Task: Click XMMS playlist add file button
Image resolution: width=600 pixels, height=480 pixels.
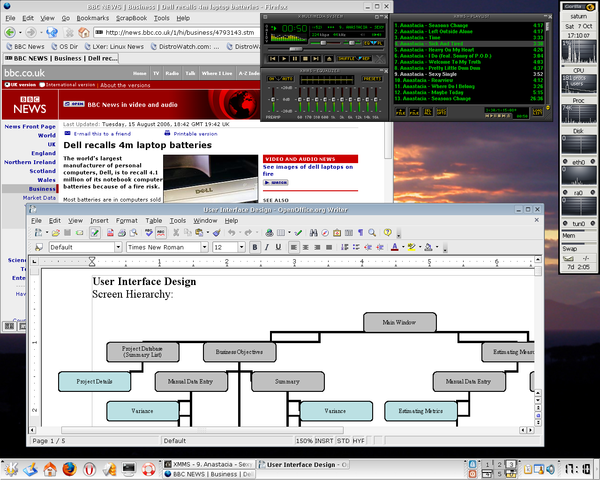Action: coord(401,112)
